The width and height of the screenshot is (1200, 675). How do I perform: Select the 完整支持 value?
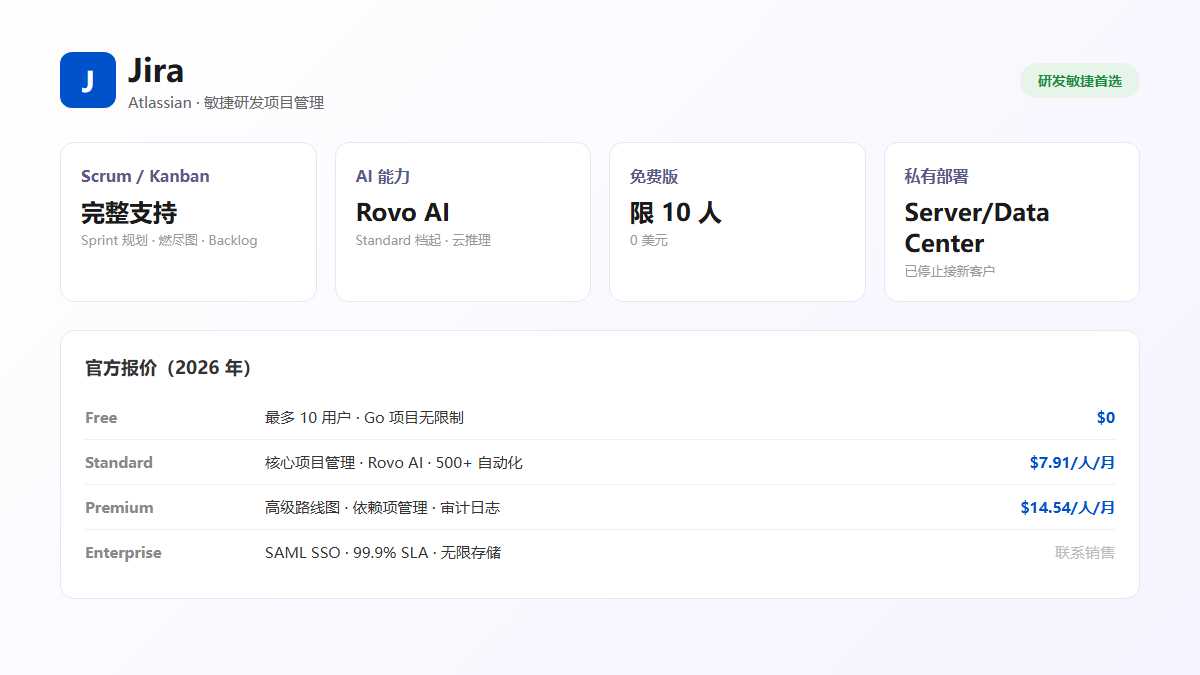click(129, 213)
